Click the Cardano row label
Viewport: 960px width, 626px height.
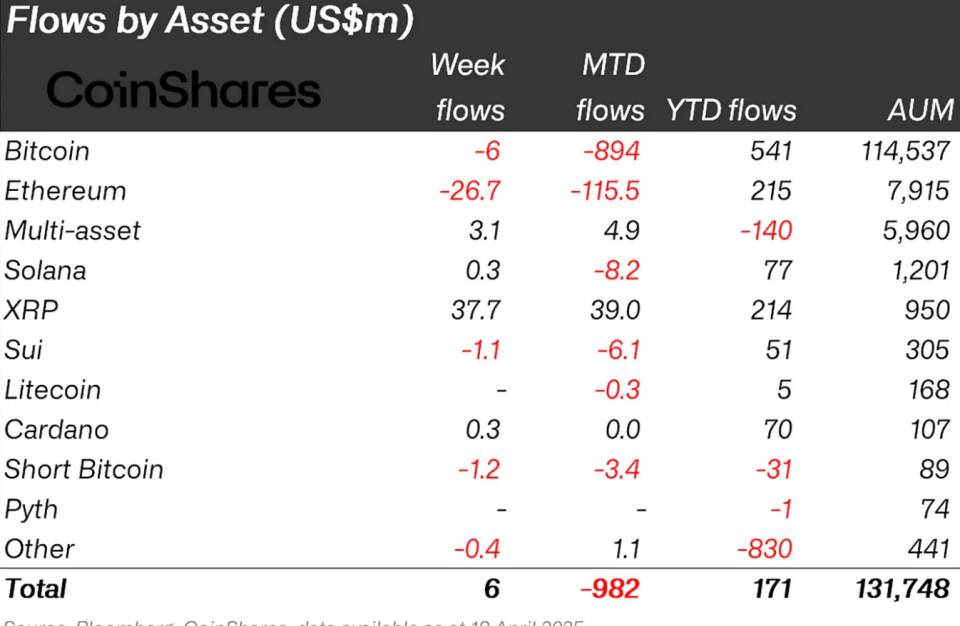(56, 430)
